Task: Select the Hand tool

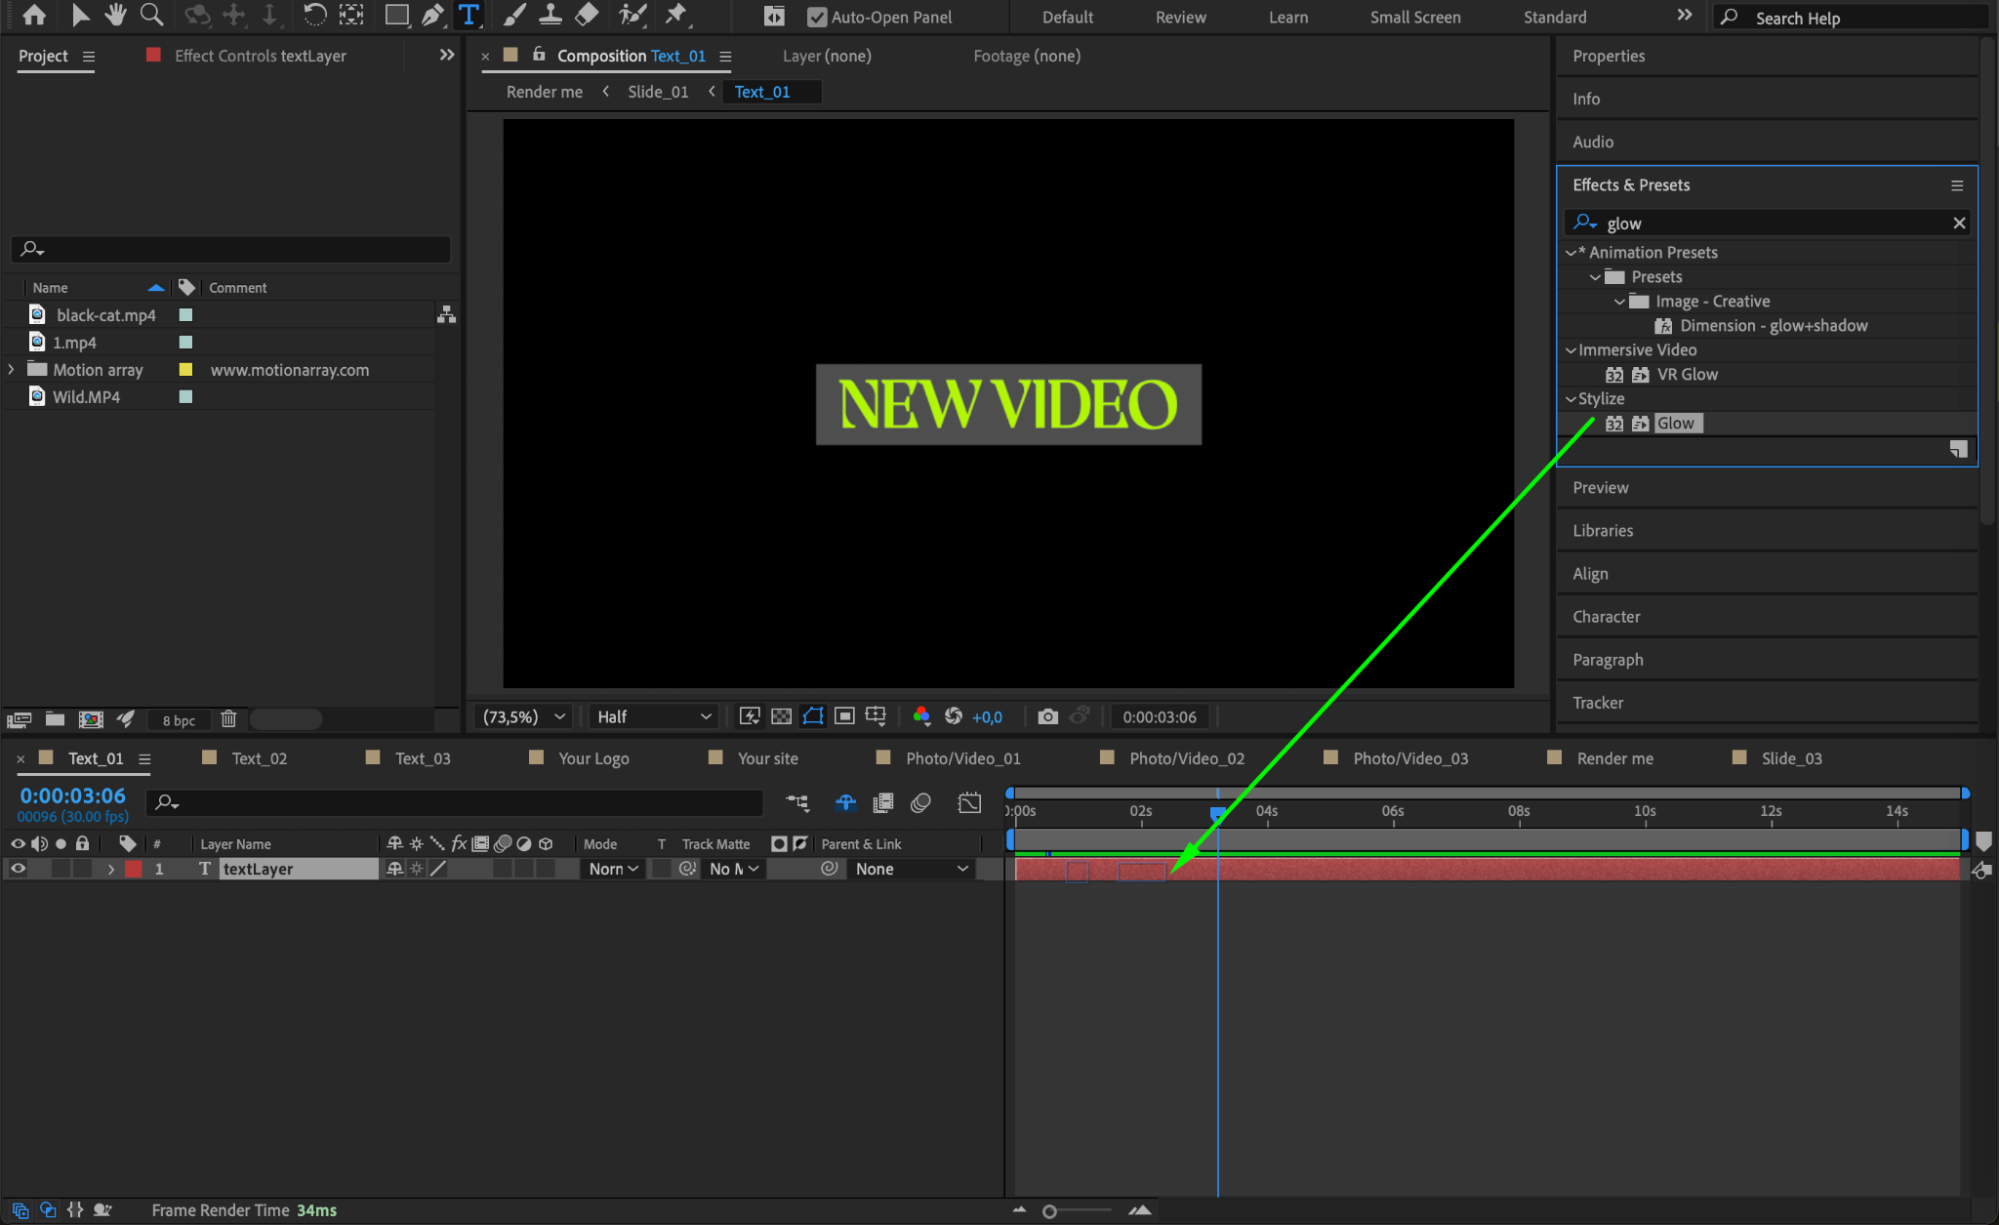Action: click(x=116, y=15)
